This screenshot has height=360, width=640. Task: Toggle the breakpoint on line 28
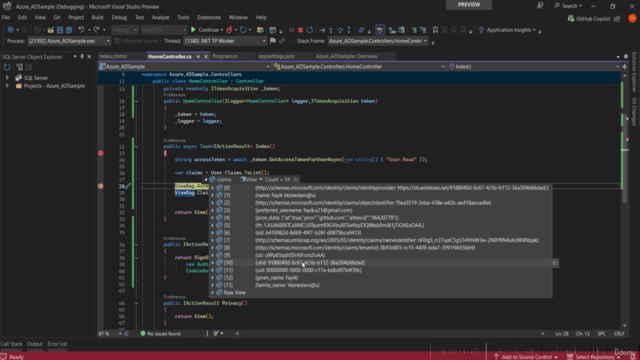tap(100, 186)
